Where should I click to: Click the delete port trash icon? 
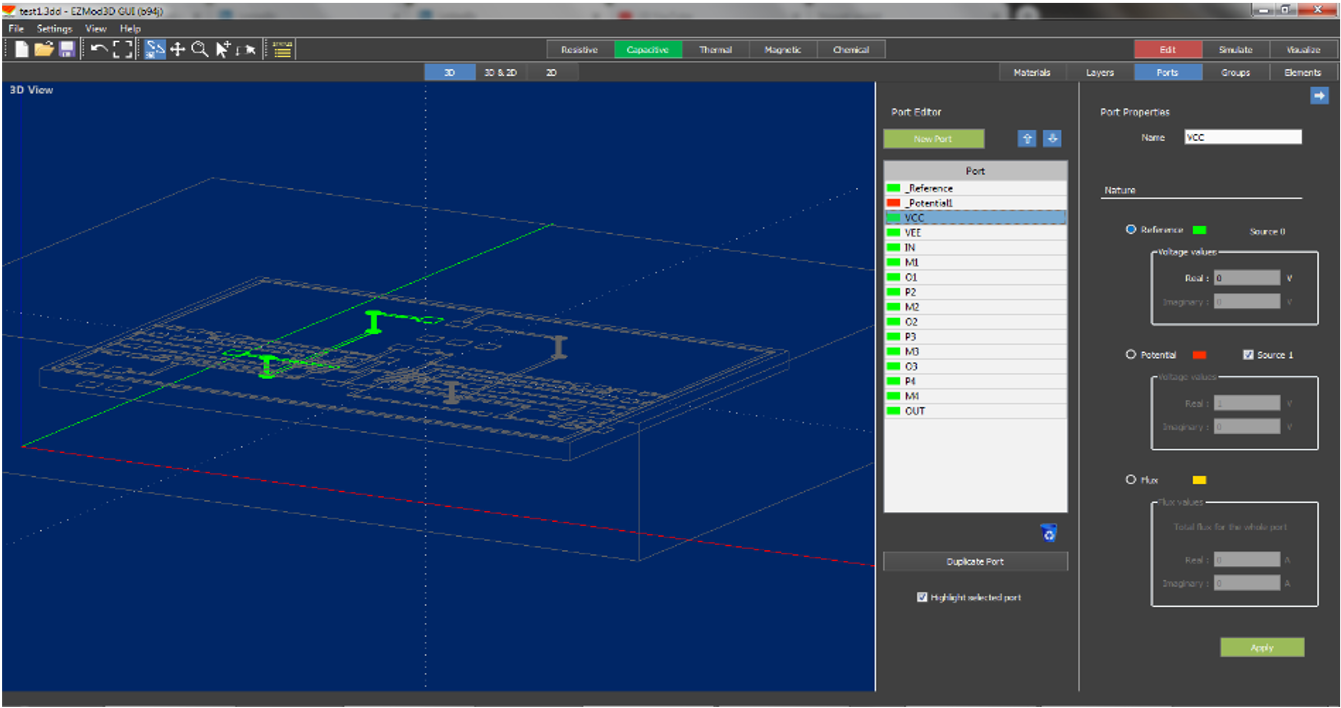click(x=1048, y=533)
